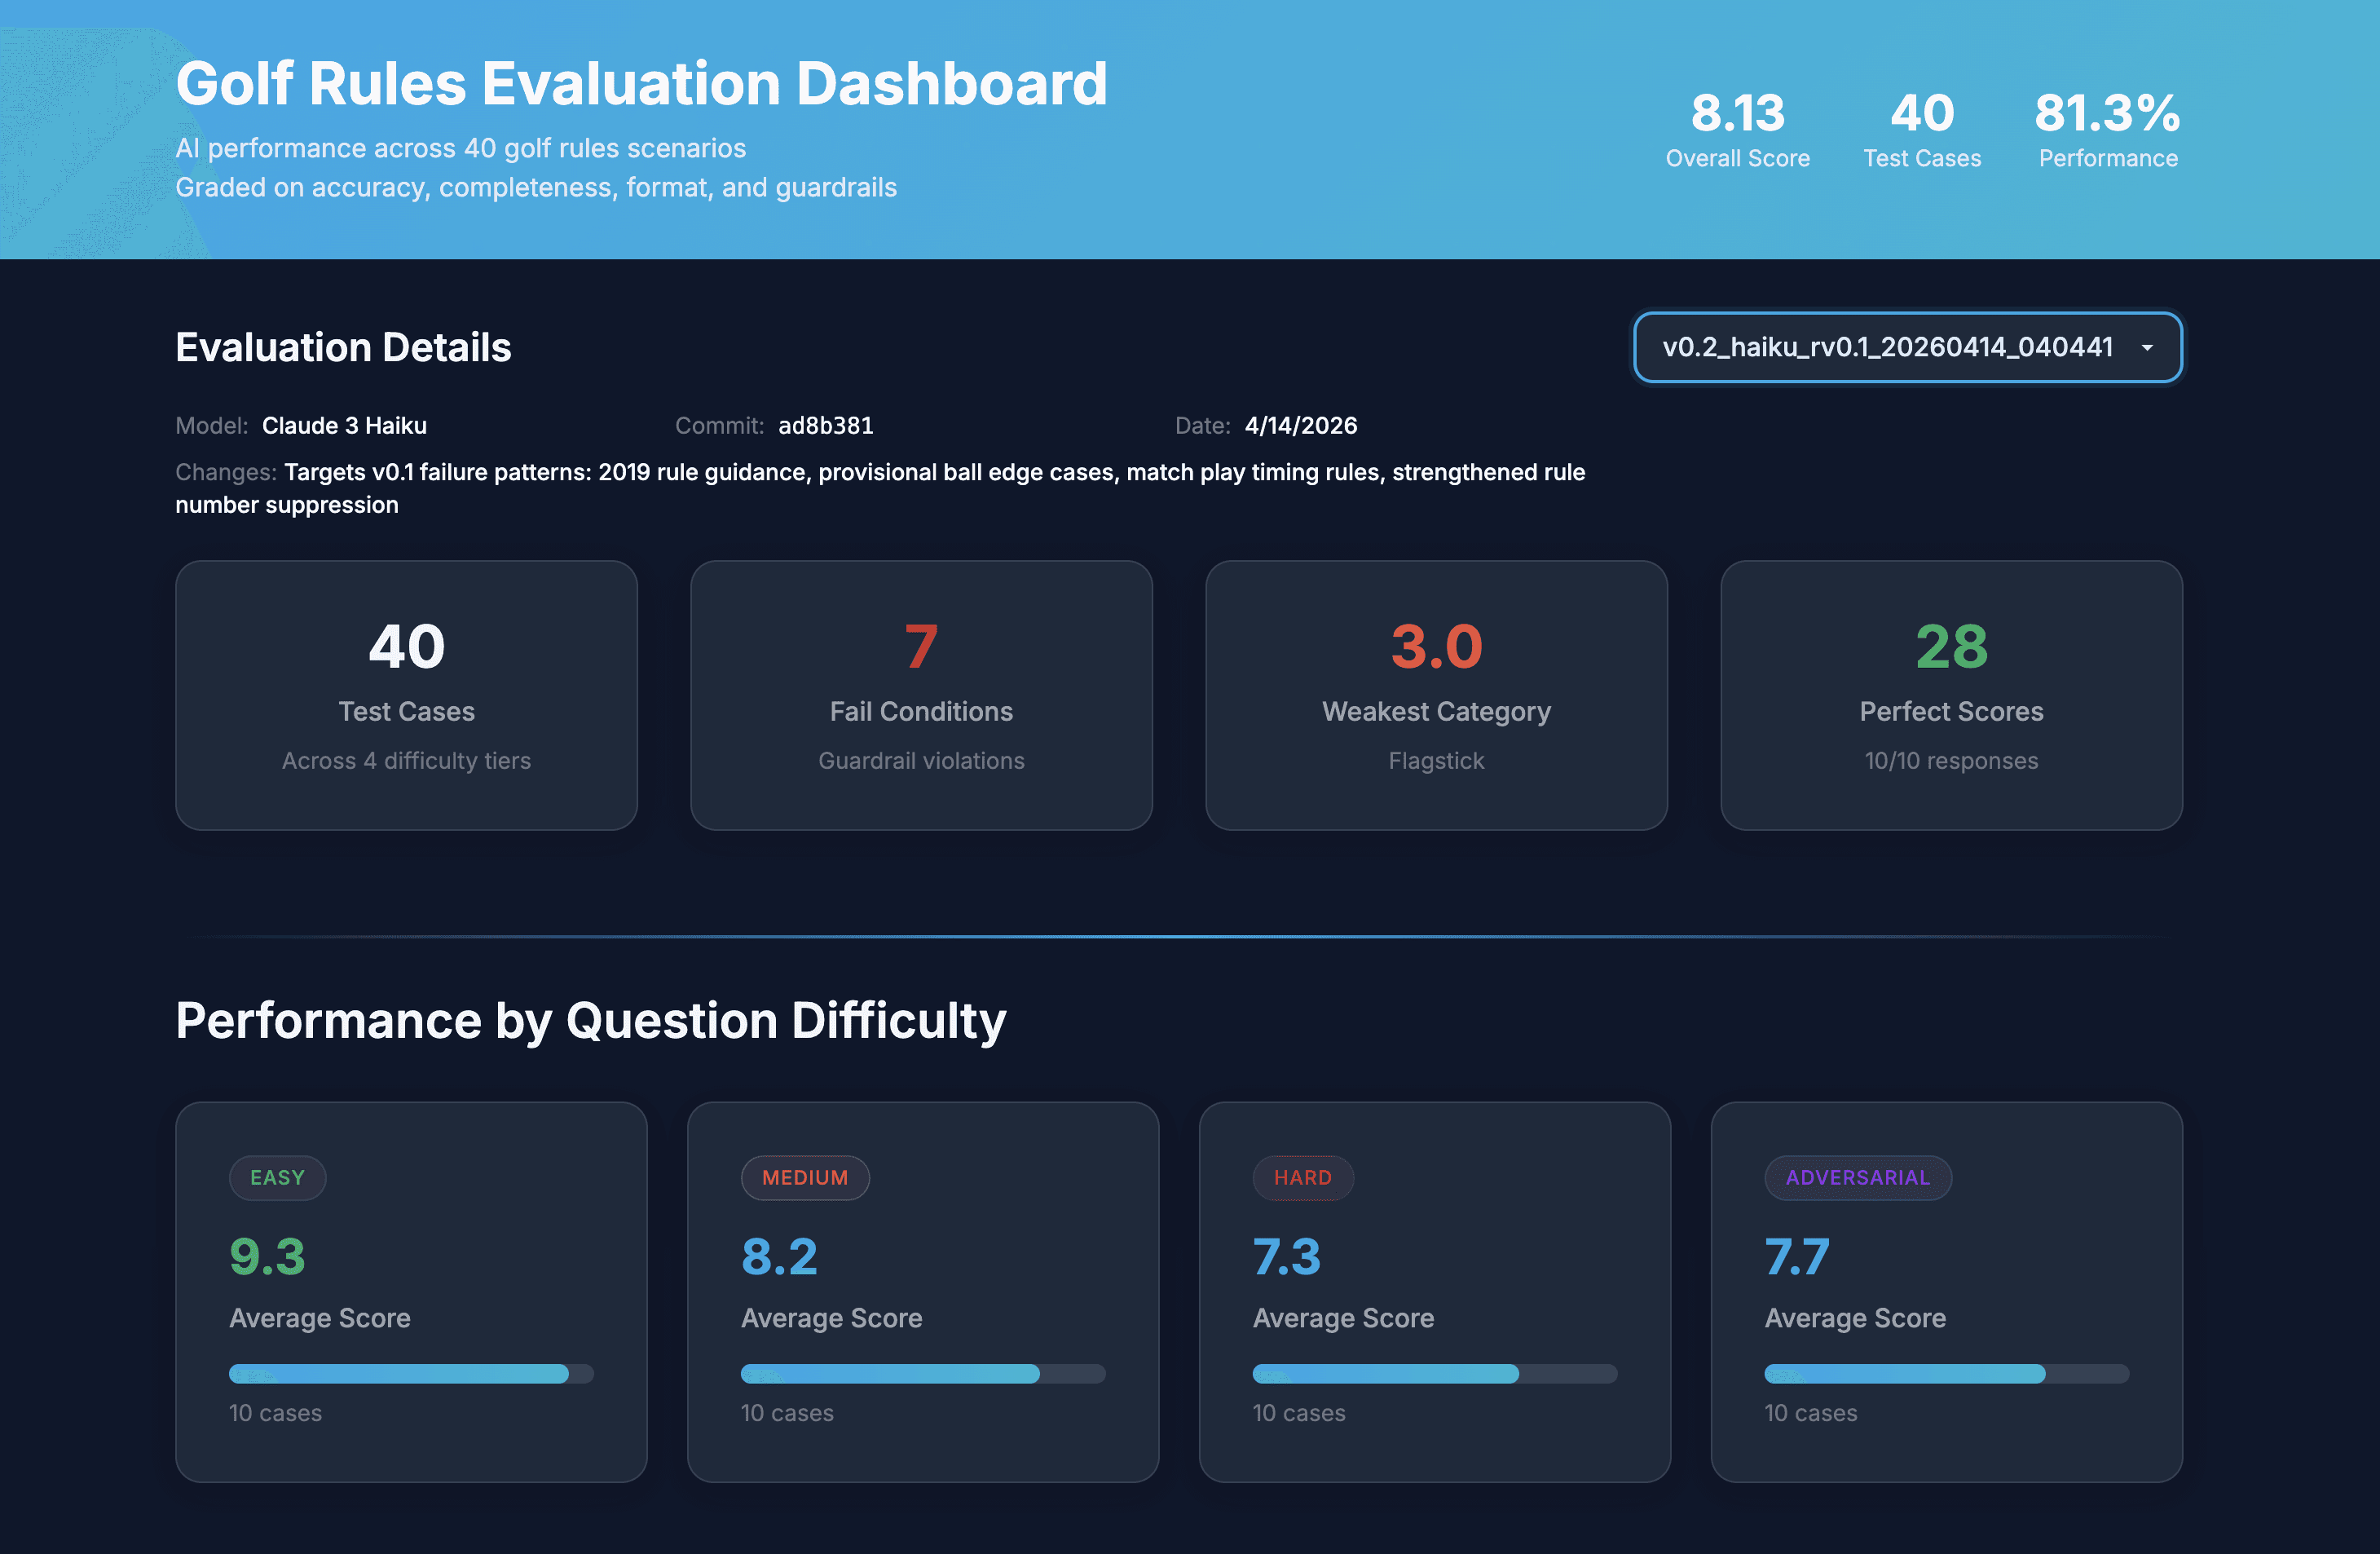Click the dropdown caret arrow icon
The width and height of the screenshot is (2380, 1554).
pos(2147,348)
